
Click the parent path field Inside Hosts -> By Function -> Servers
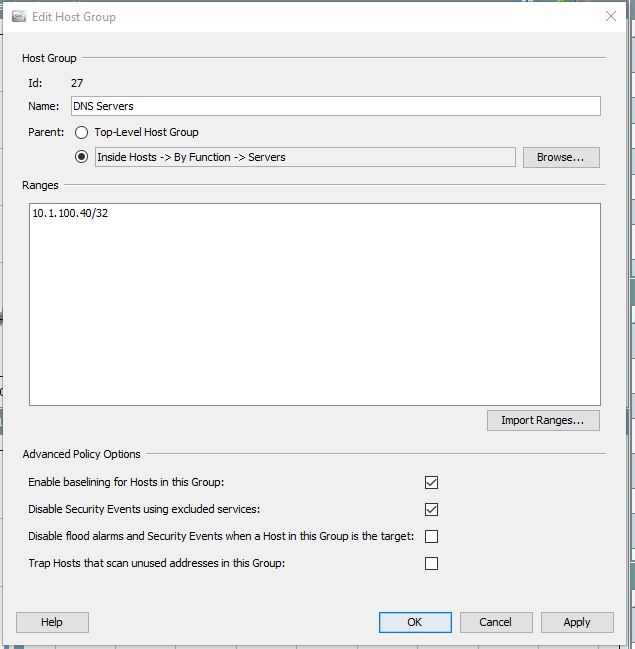[305, 157]
